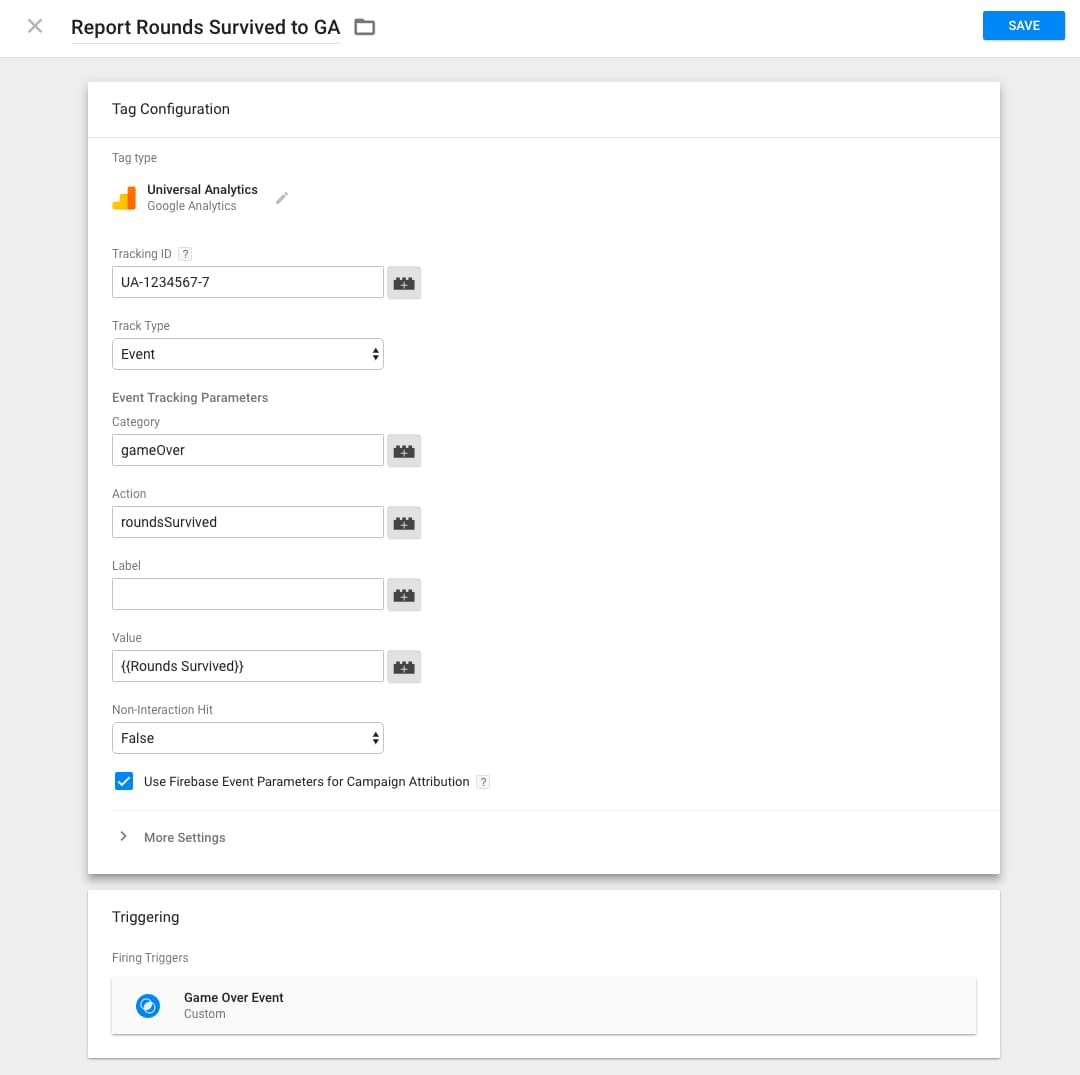The width and height of the screenshot is (1080, 1075).
Task: Click the empty Label input field
Action: 248,594
